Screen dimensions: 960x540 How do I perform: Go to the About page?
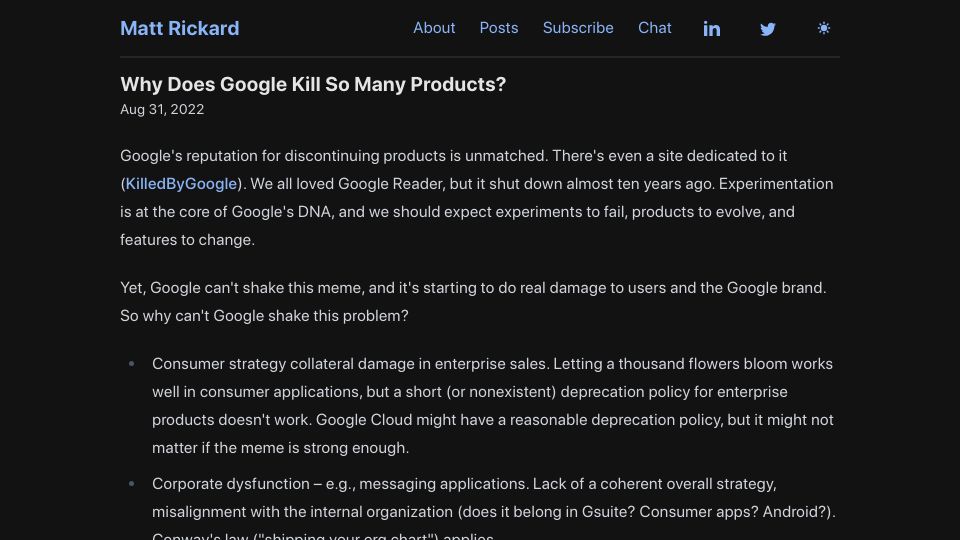click(434, 28)
